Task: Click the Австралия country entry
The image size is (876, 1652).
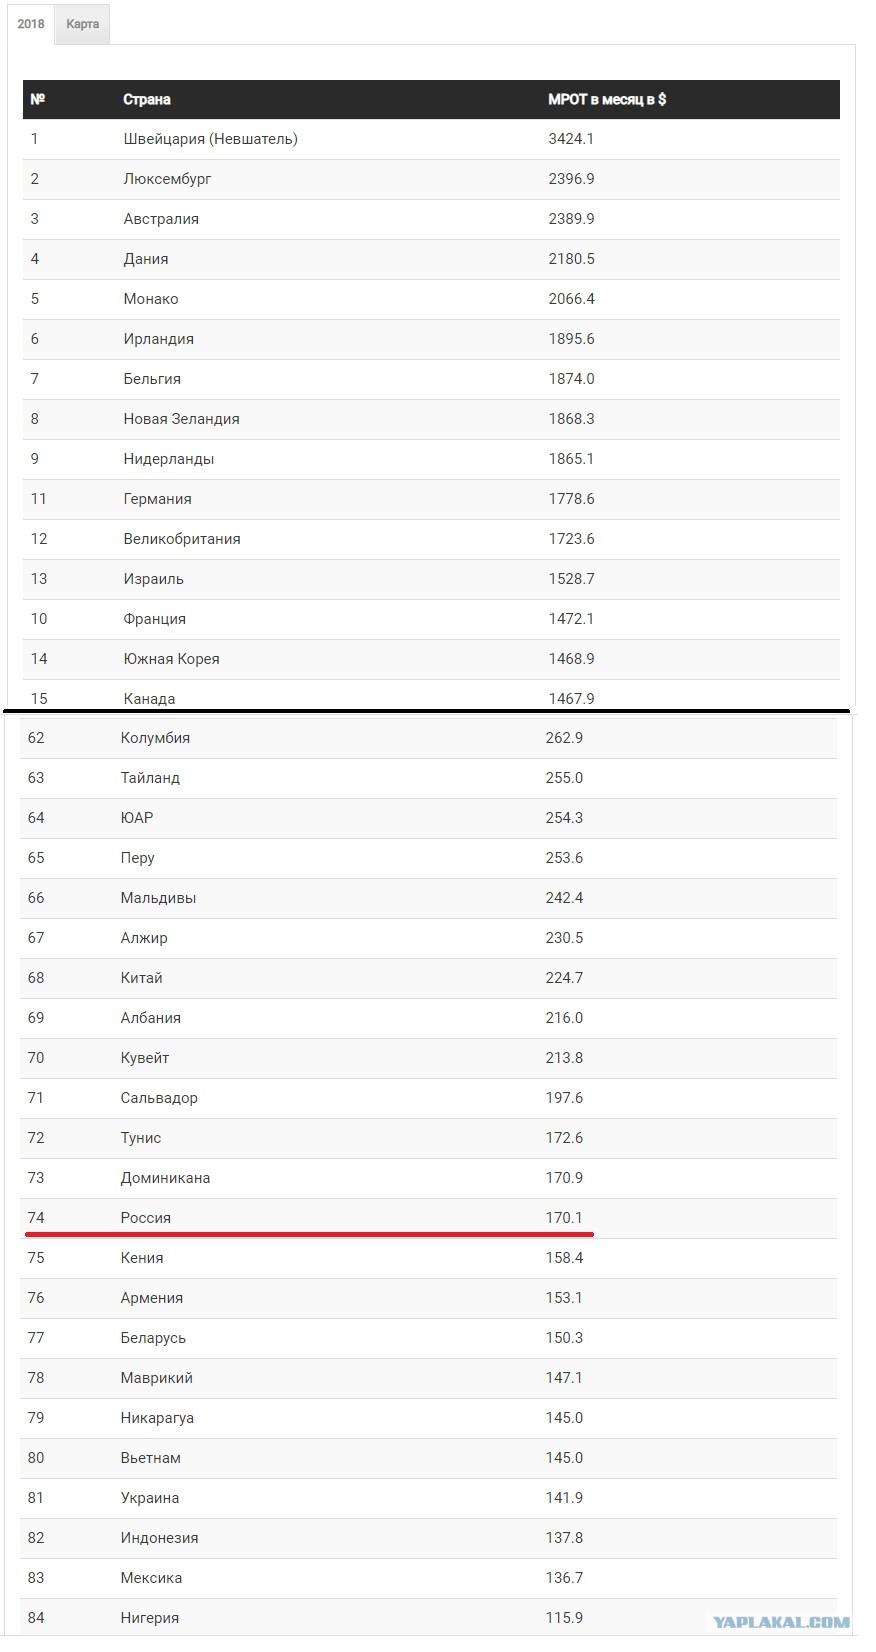Action: 161,219
